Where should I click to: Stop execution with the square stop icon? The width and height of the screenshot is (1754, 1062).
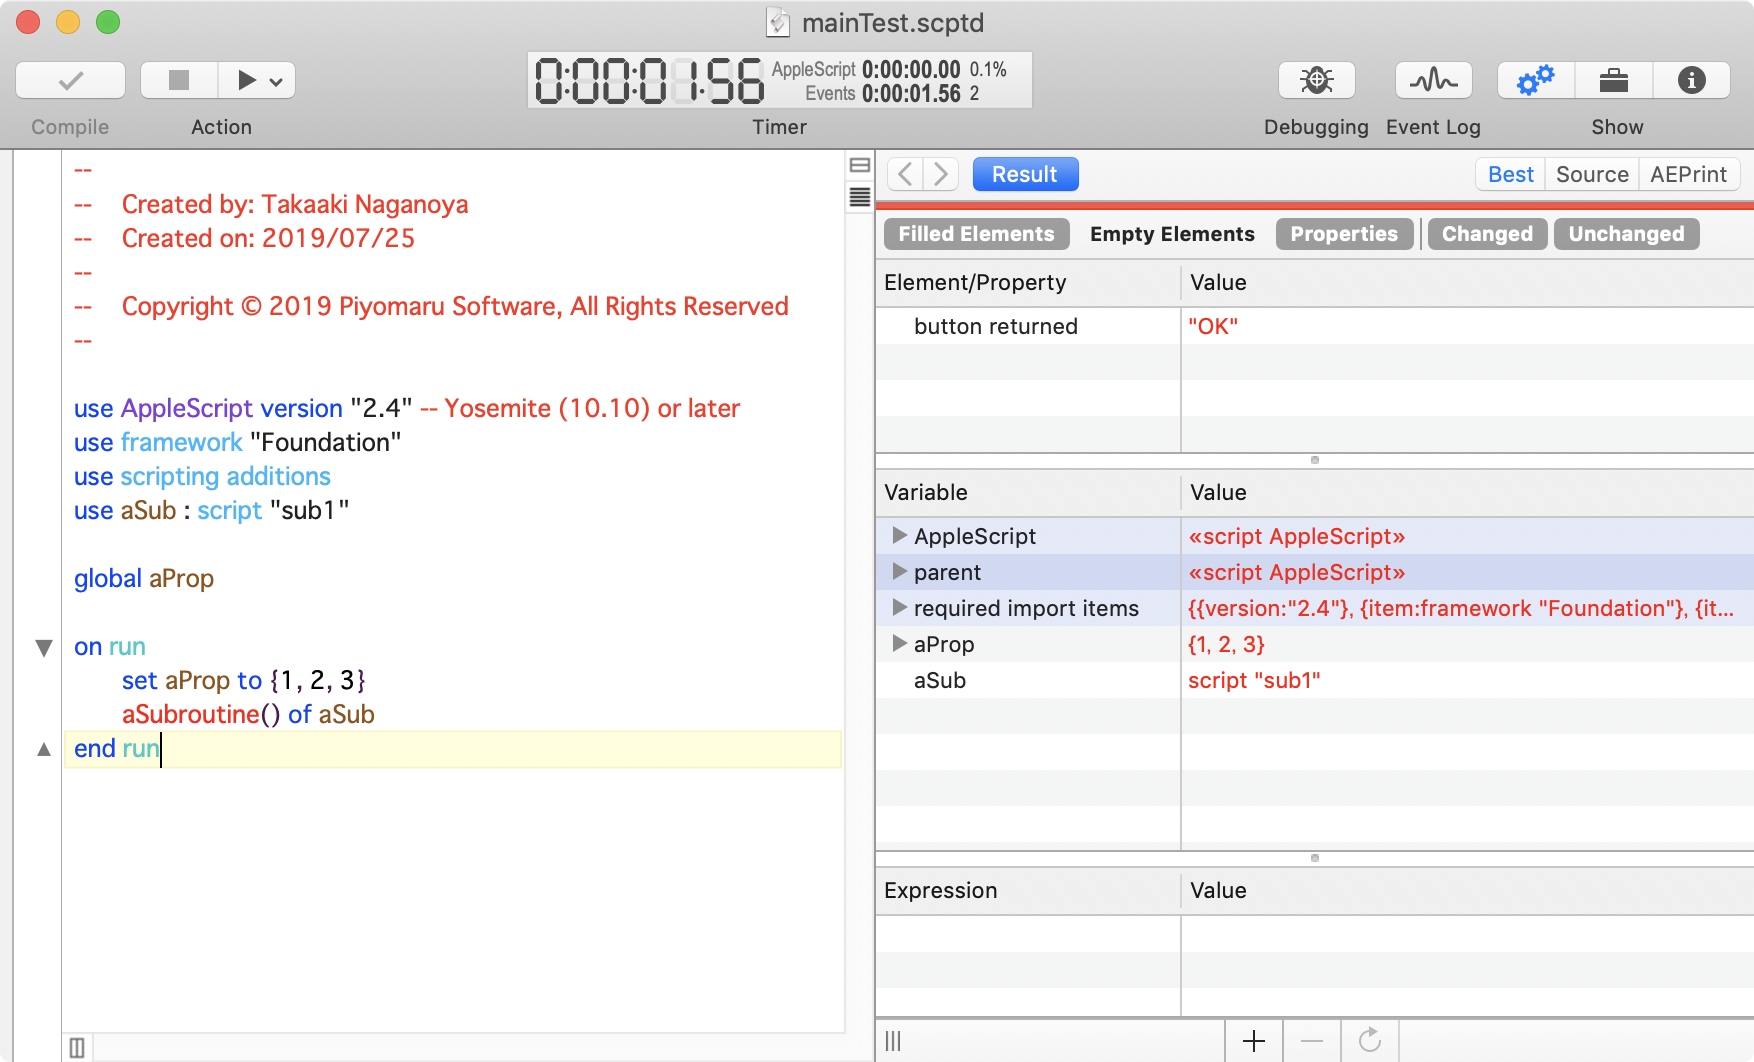177,80
